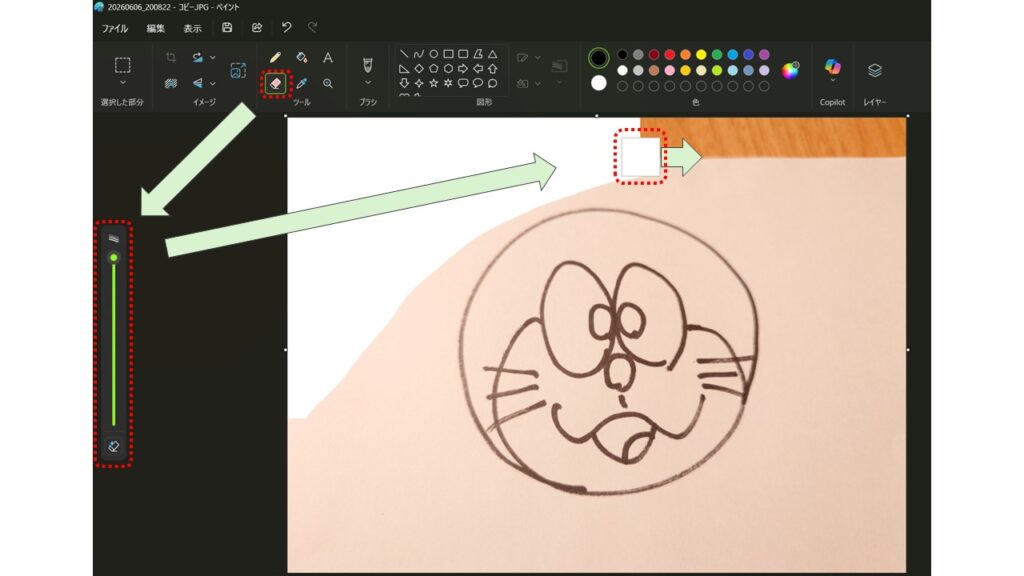Redo the undone action
Viewport: 1024px width, 576px height.
pos(313,27)
